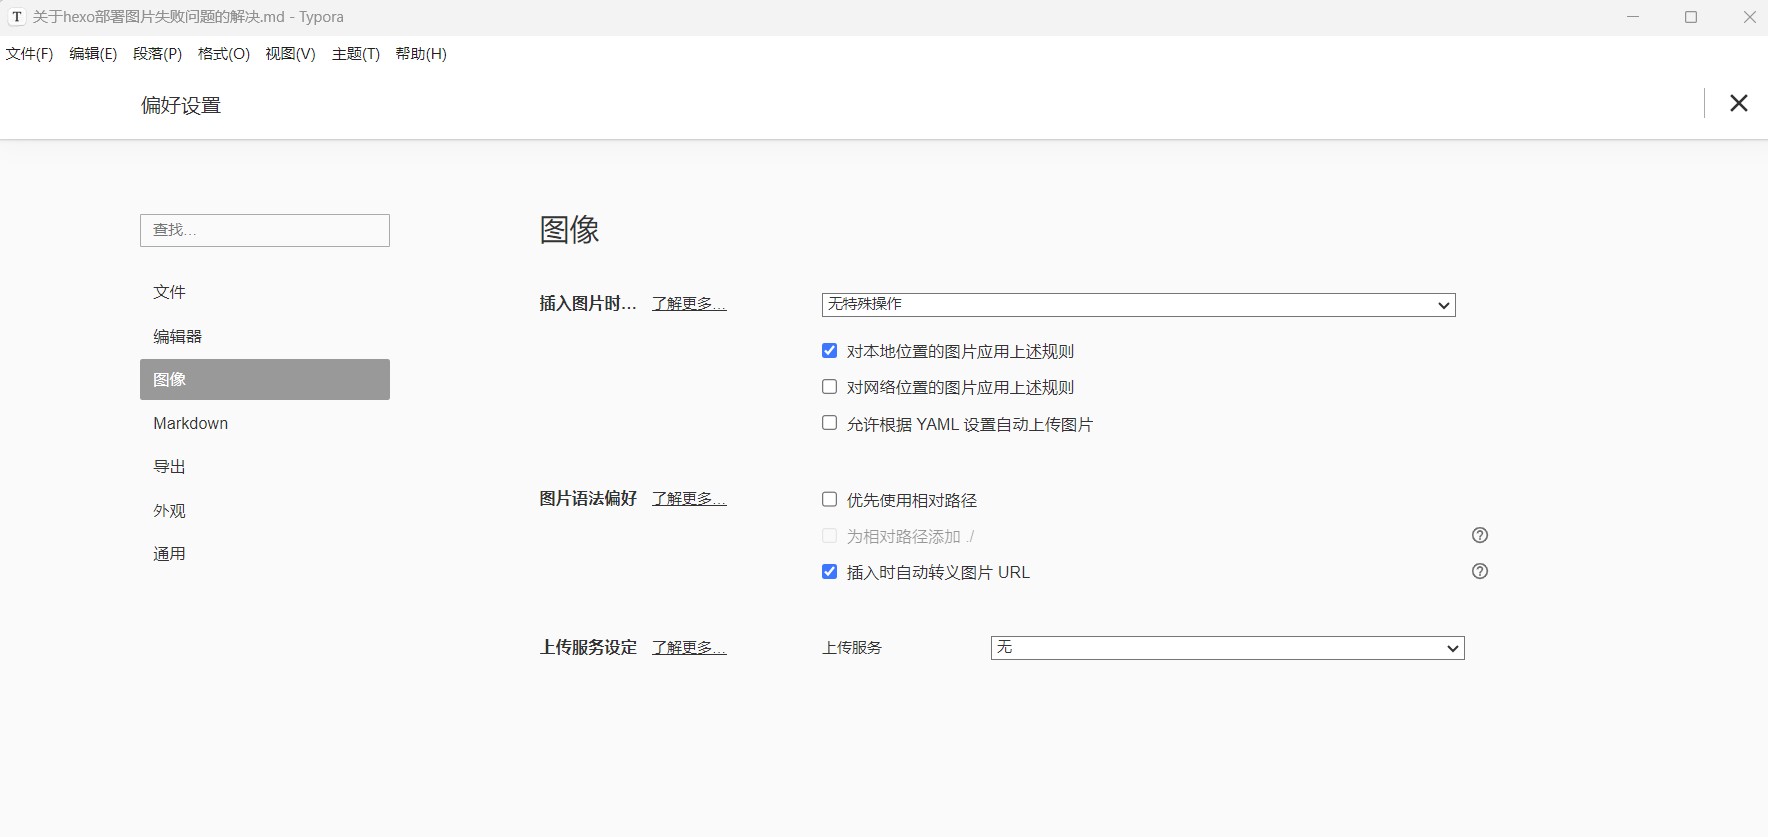The height and width of the screenshot is (837, 1768).
Task: Click the 偏好设置 heading text
Action: pos(181,105)
